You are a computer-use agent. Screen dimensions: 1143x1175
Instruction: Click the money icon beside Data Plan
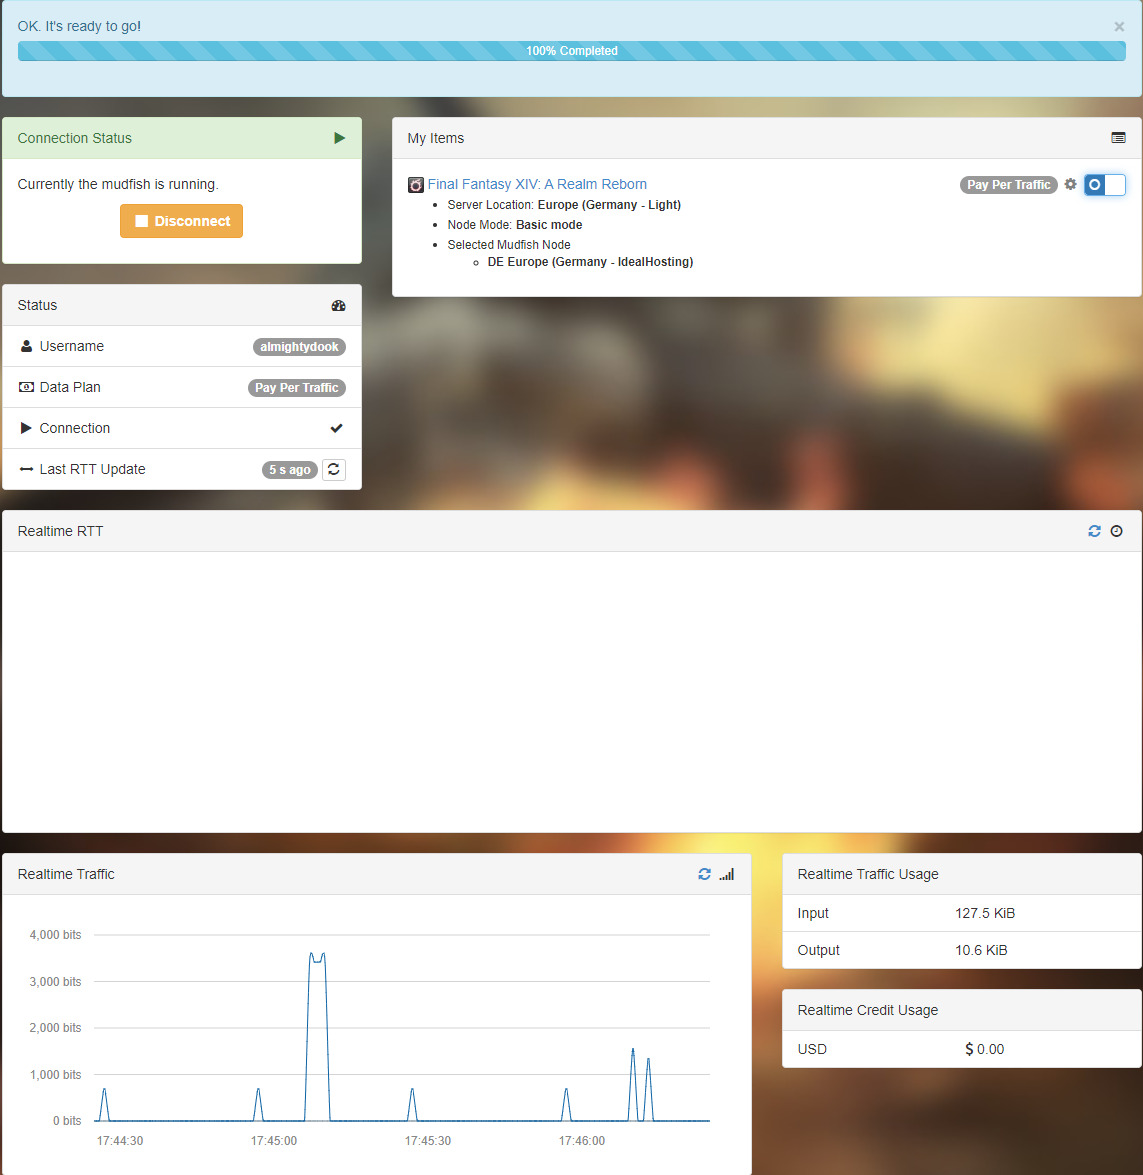(x=26, y=387)
